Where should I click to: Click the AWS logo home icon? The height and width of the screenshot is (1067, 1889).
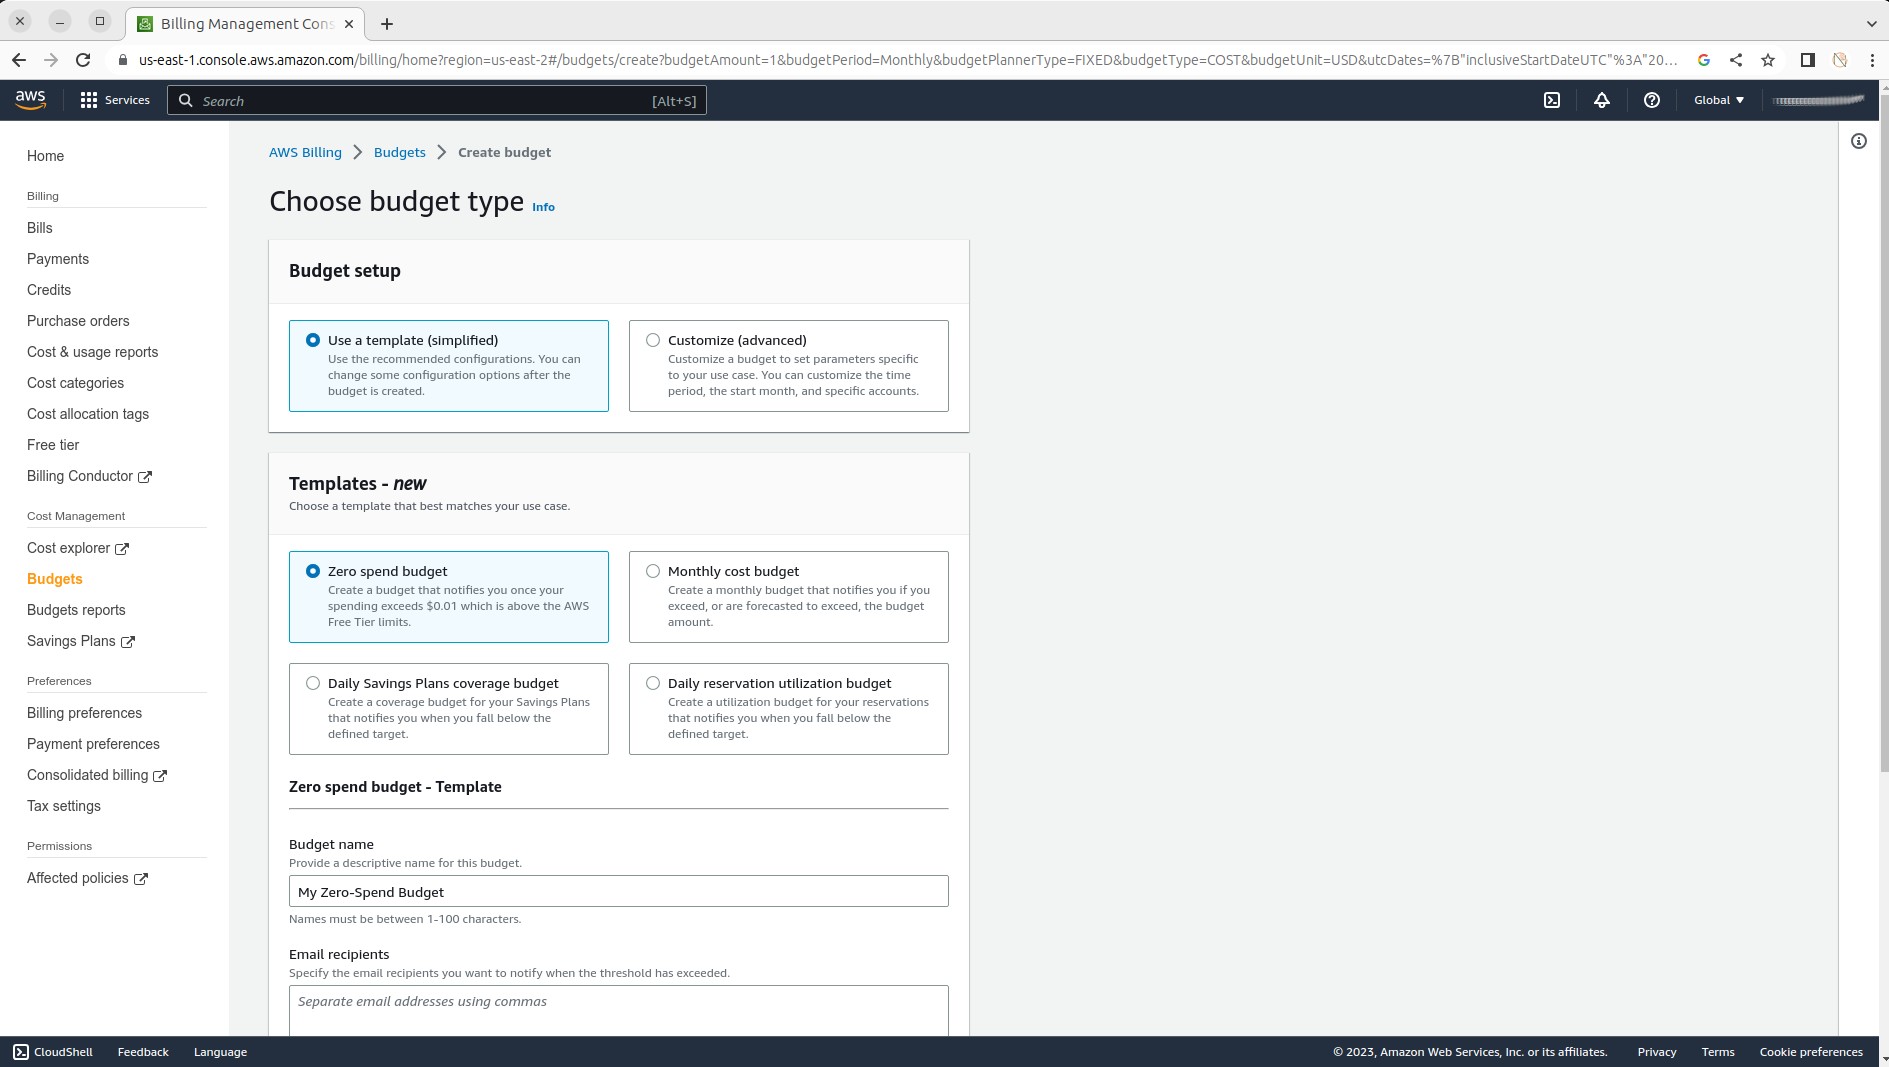click(30, 100)
